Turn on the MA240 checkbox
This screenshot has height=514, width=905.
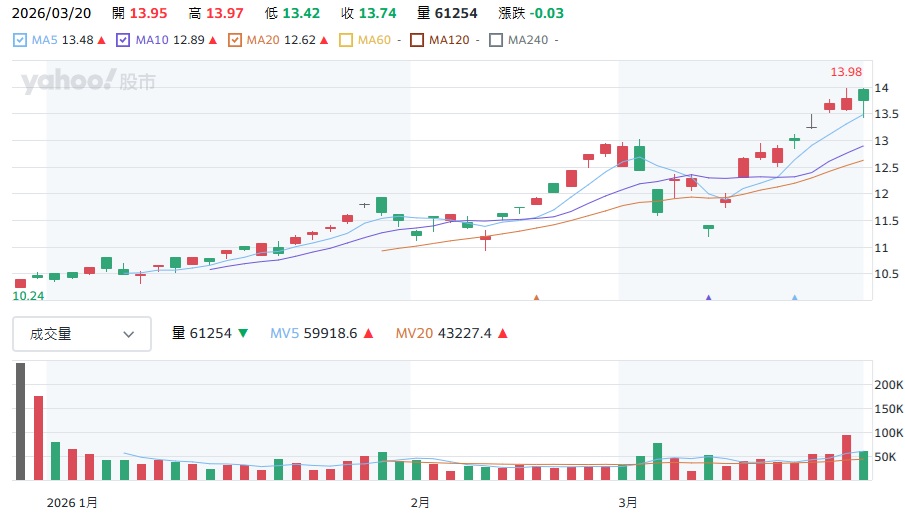point(497,40)
